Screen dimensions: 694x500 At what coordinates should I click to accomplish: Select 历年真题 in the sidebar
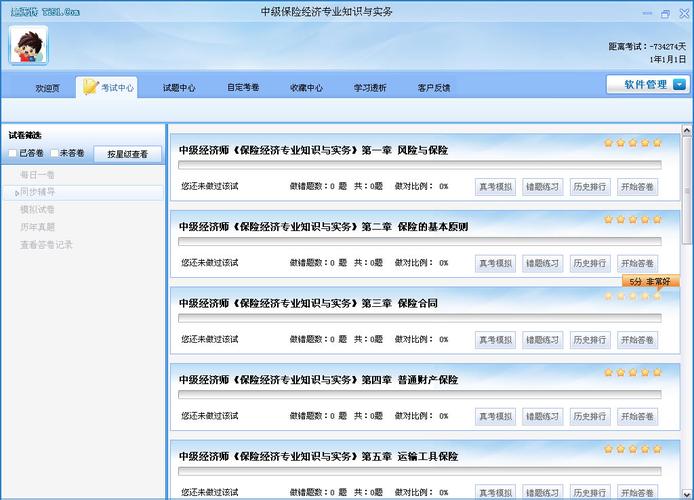pyautogui.click(x=38, y=227)
